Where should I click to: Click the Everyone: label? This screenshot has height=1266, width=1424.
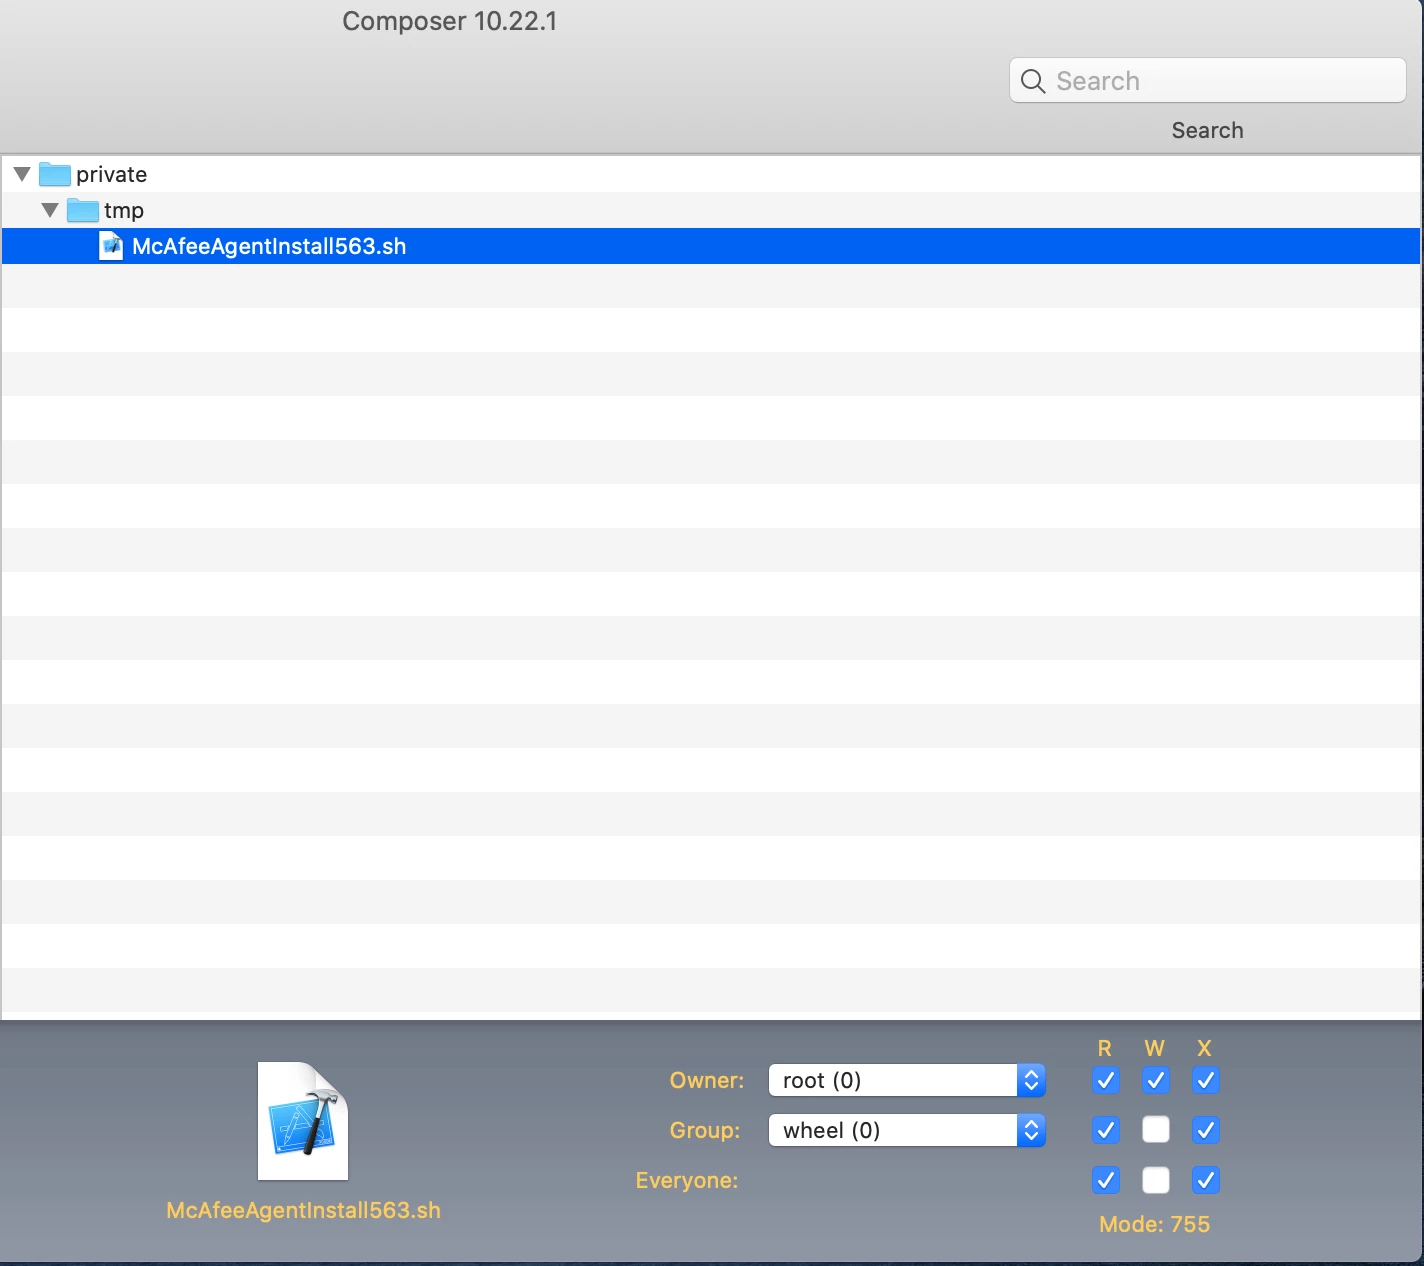pos(687,1180)
